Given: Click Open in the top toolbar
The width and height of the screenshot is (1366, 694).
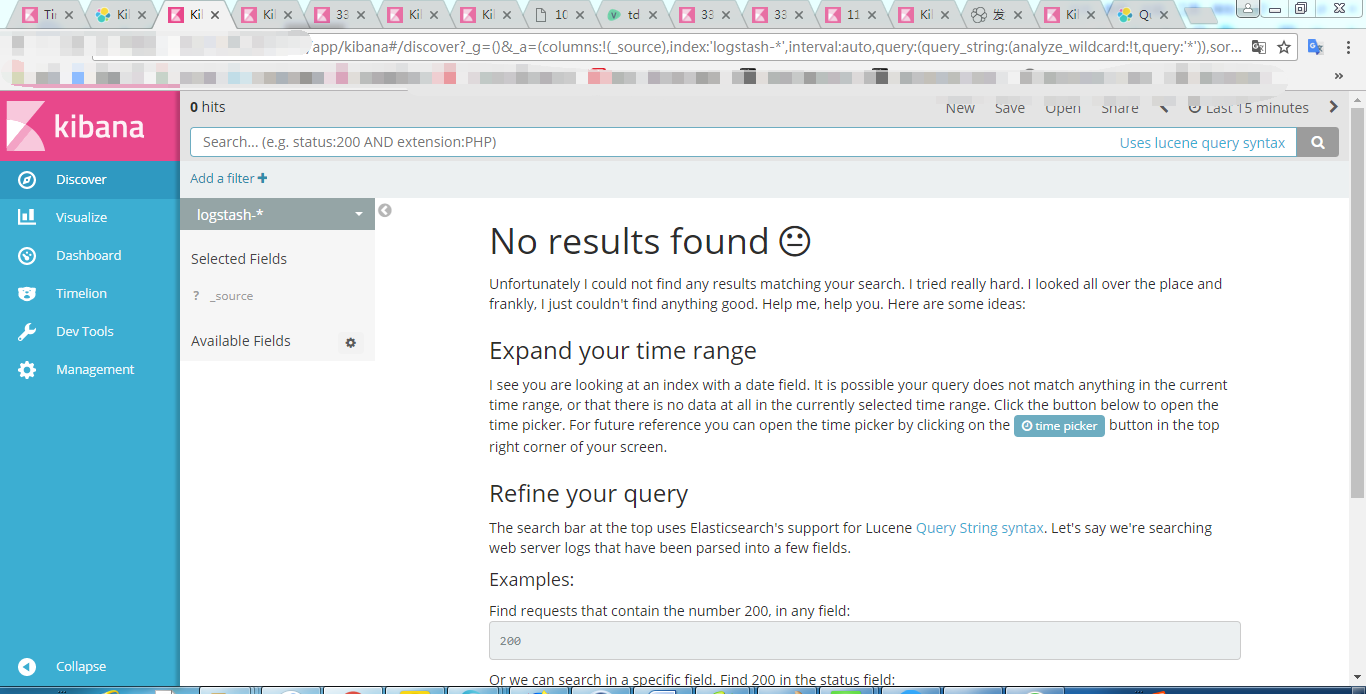Looking at the screenshot, I should pos(1063,108).
